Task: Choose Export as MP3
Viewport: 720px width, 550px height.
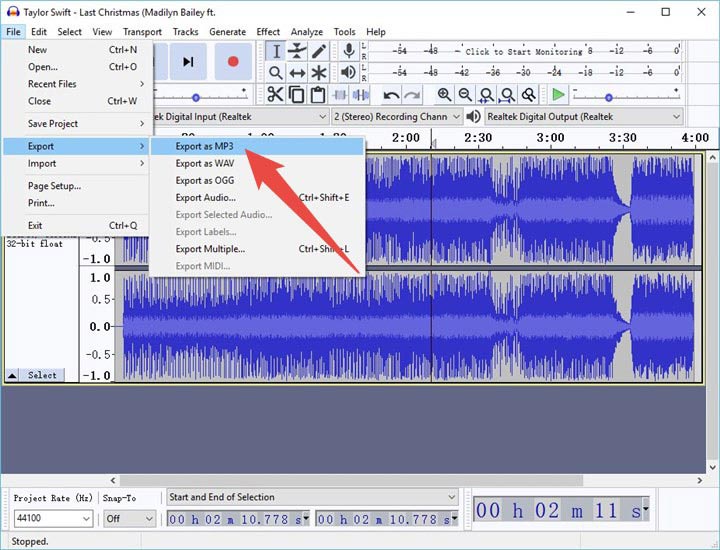Action: click(x=204, y=146)
